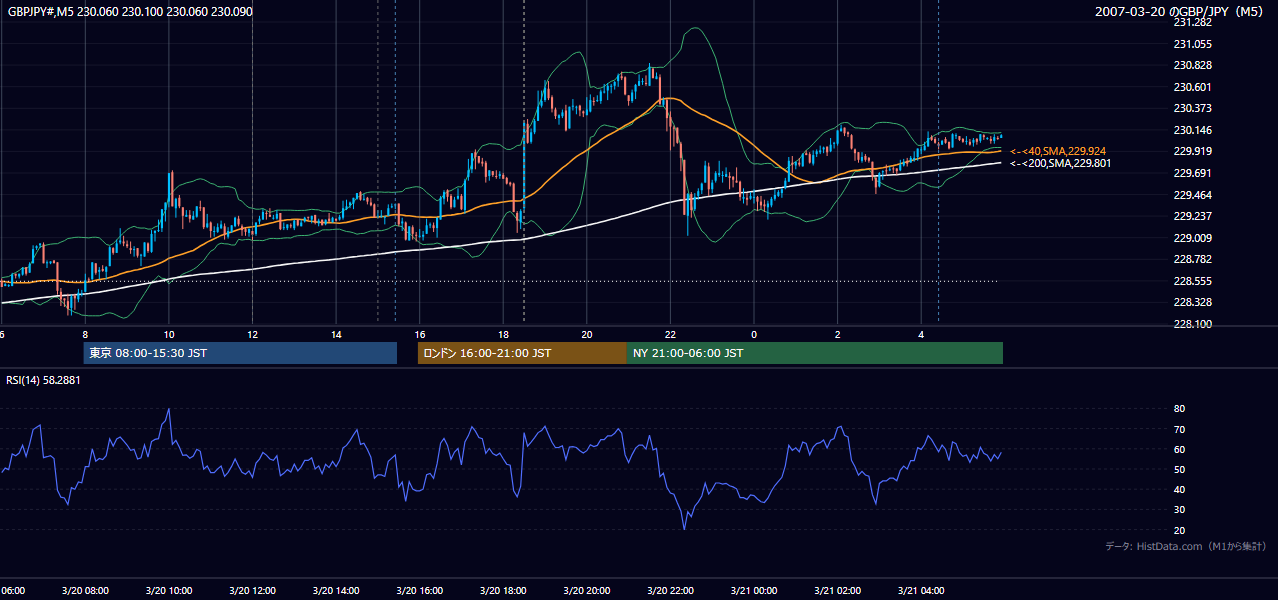The width and height of the screenshot is (1278, 600).
Task: Click the 3/20 22:00 bottom time label
Action: (670, 590)
